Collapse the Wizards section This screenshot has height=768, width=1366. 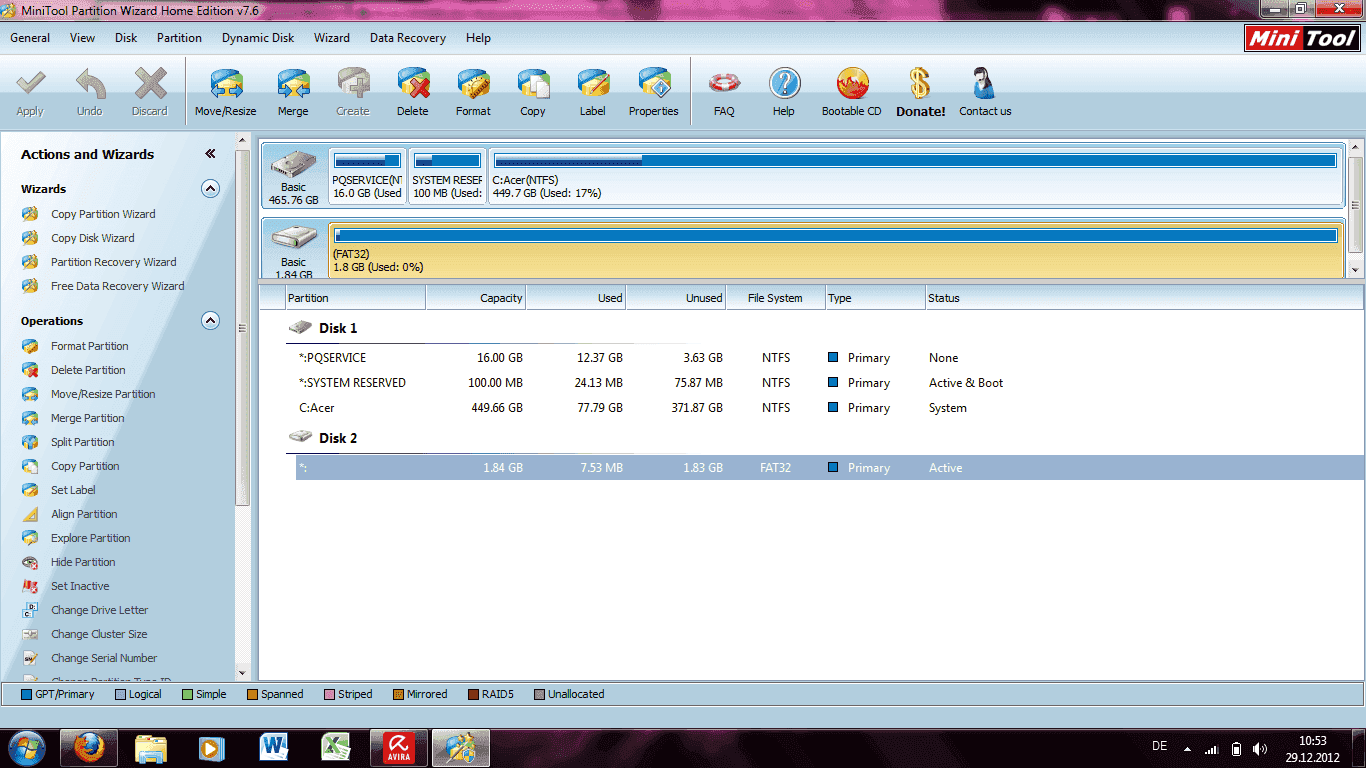210,188
